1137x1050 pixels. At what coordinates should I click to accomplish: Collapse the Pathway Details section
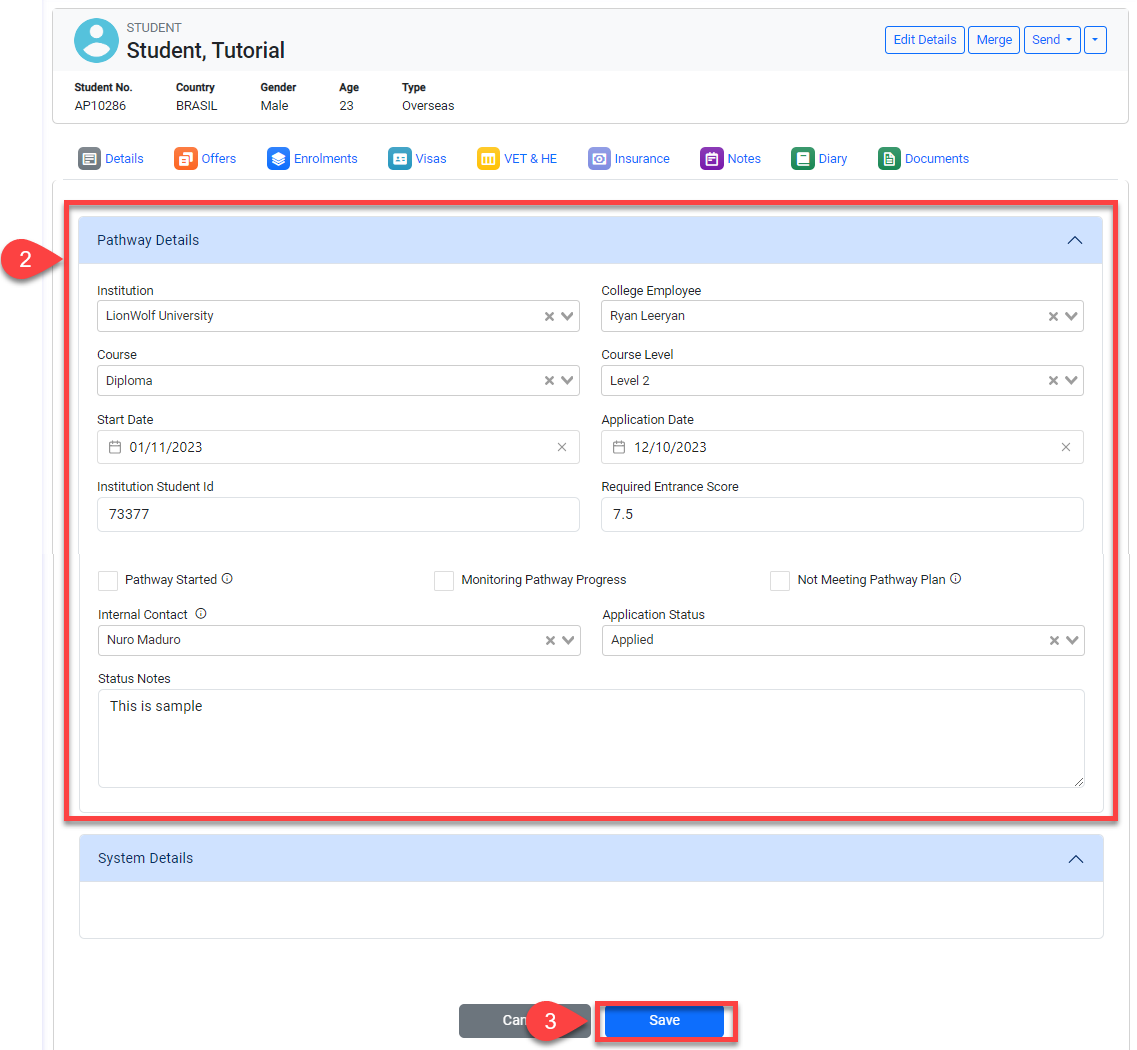[1075, 240]
